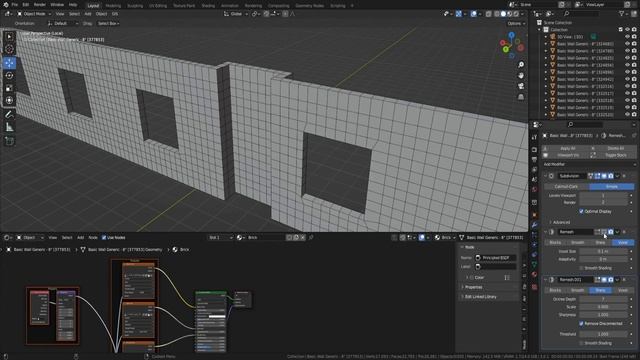Screen dimensions: 640x360
Task: Click the viewport pan hand icon
Action: [x=521, y=76]
